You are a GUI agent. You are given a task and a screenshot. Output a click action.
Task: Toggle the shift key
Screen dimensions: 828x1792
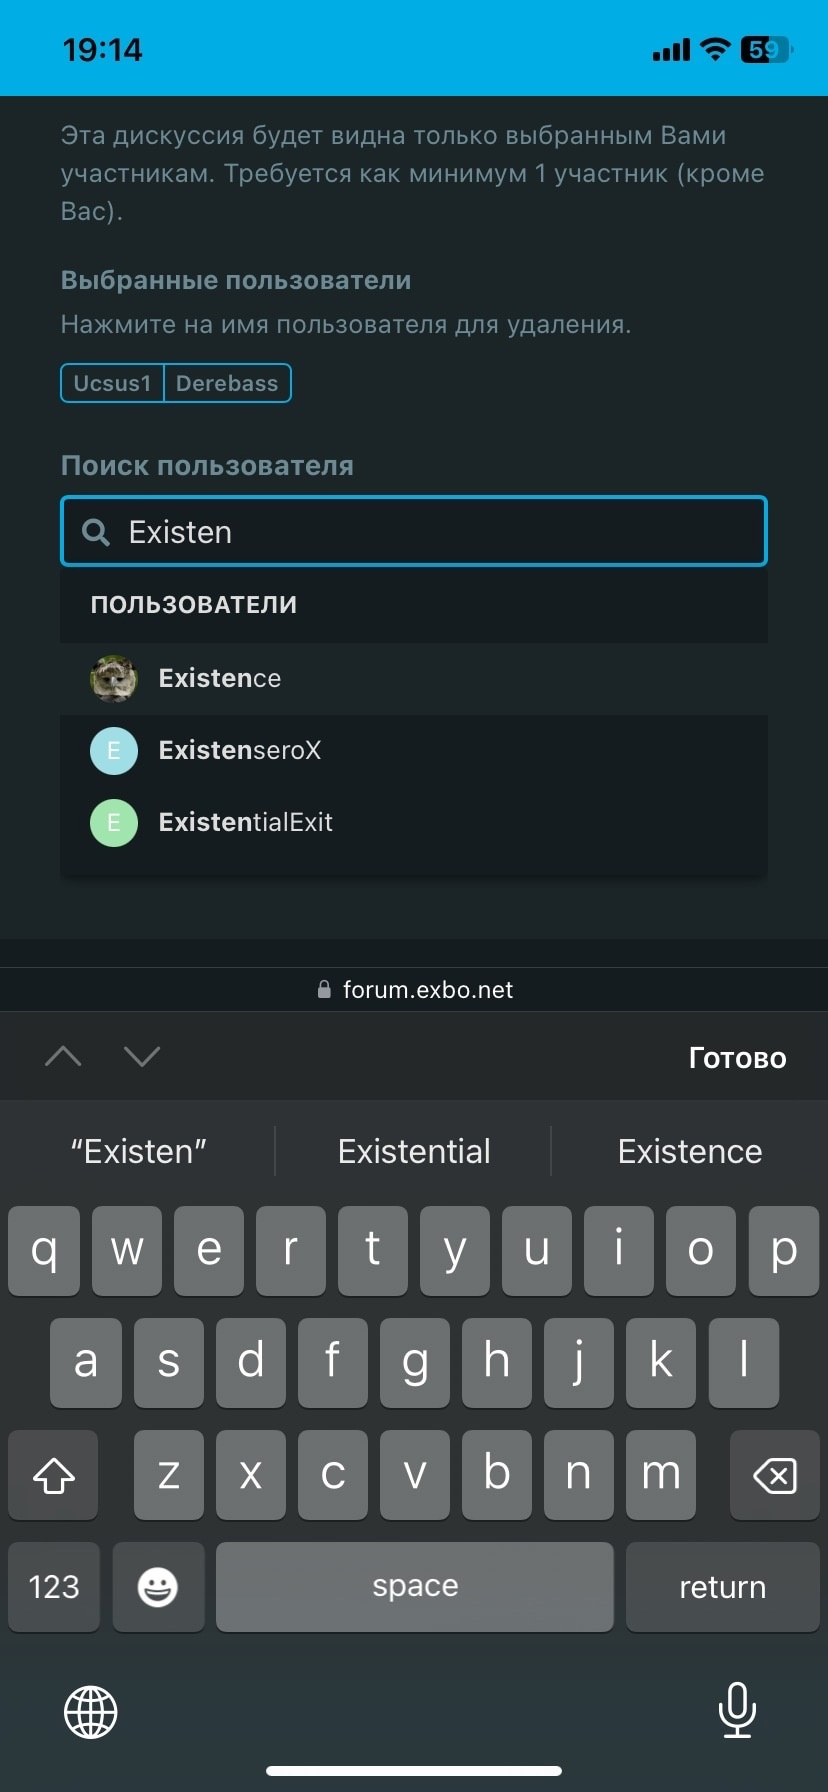(54, 1475)
